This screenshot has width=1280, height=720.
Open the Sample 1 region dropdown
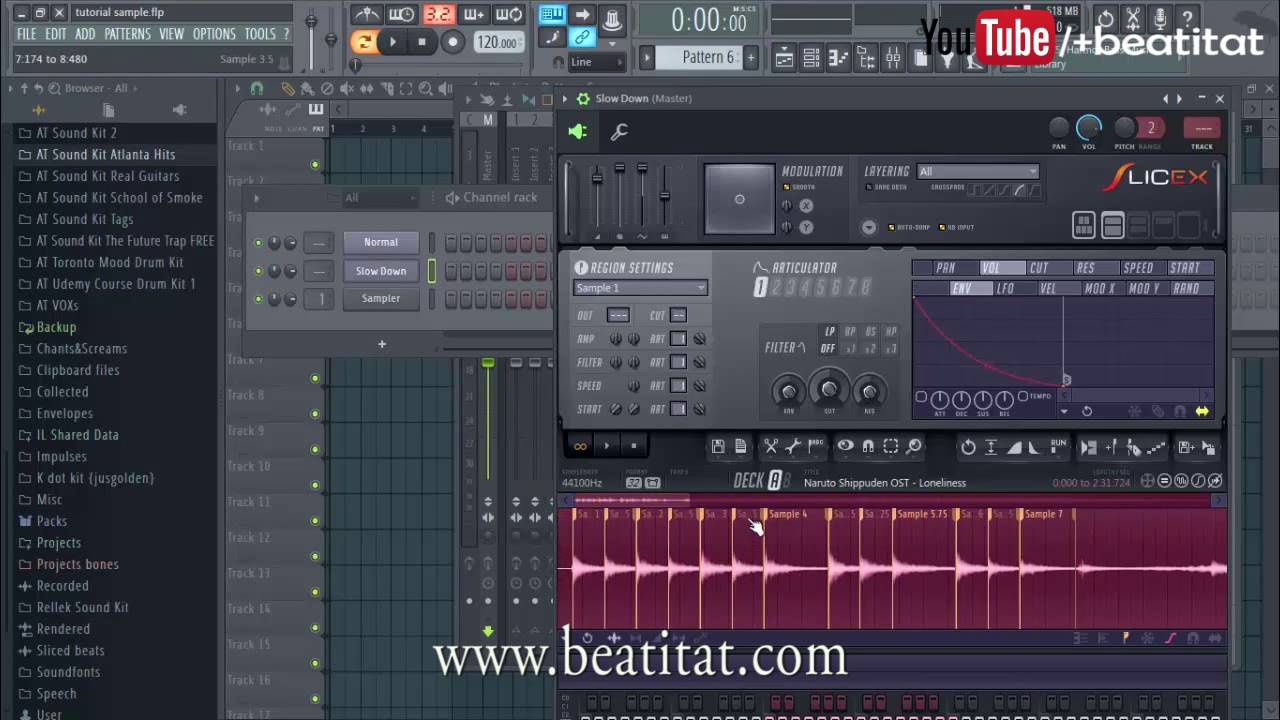pos(640,288)
